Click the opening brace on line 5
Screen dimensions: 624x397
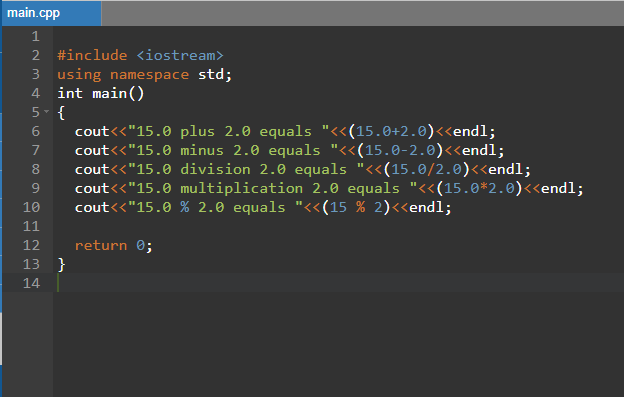pos(61,113)
